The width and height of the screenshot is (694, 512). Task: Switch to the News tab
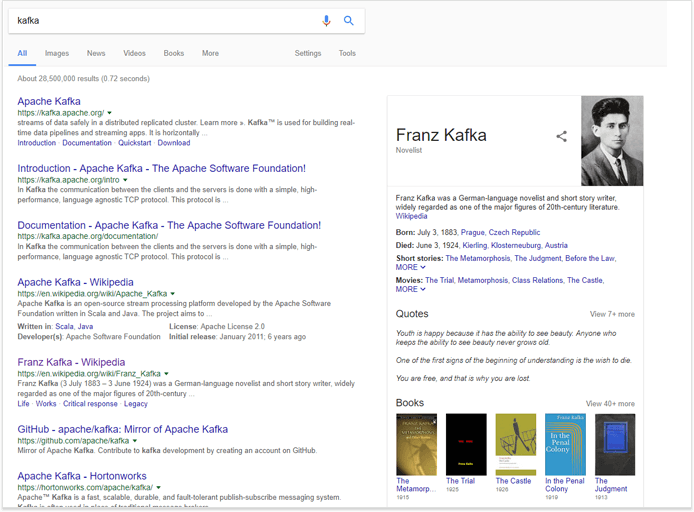[x=96, y=53]
